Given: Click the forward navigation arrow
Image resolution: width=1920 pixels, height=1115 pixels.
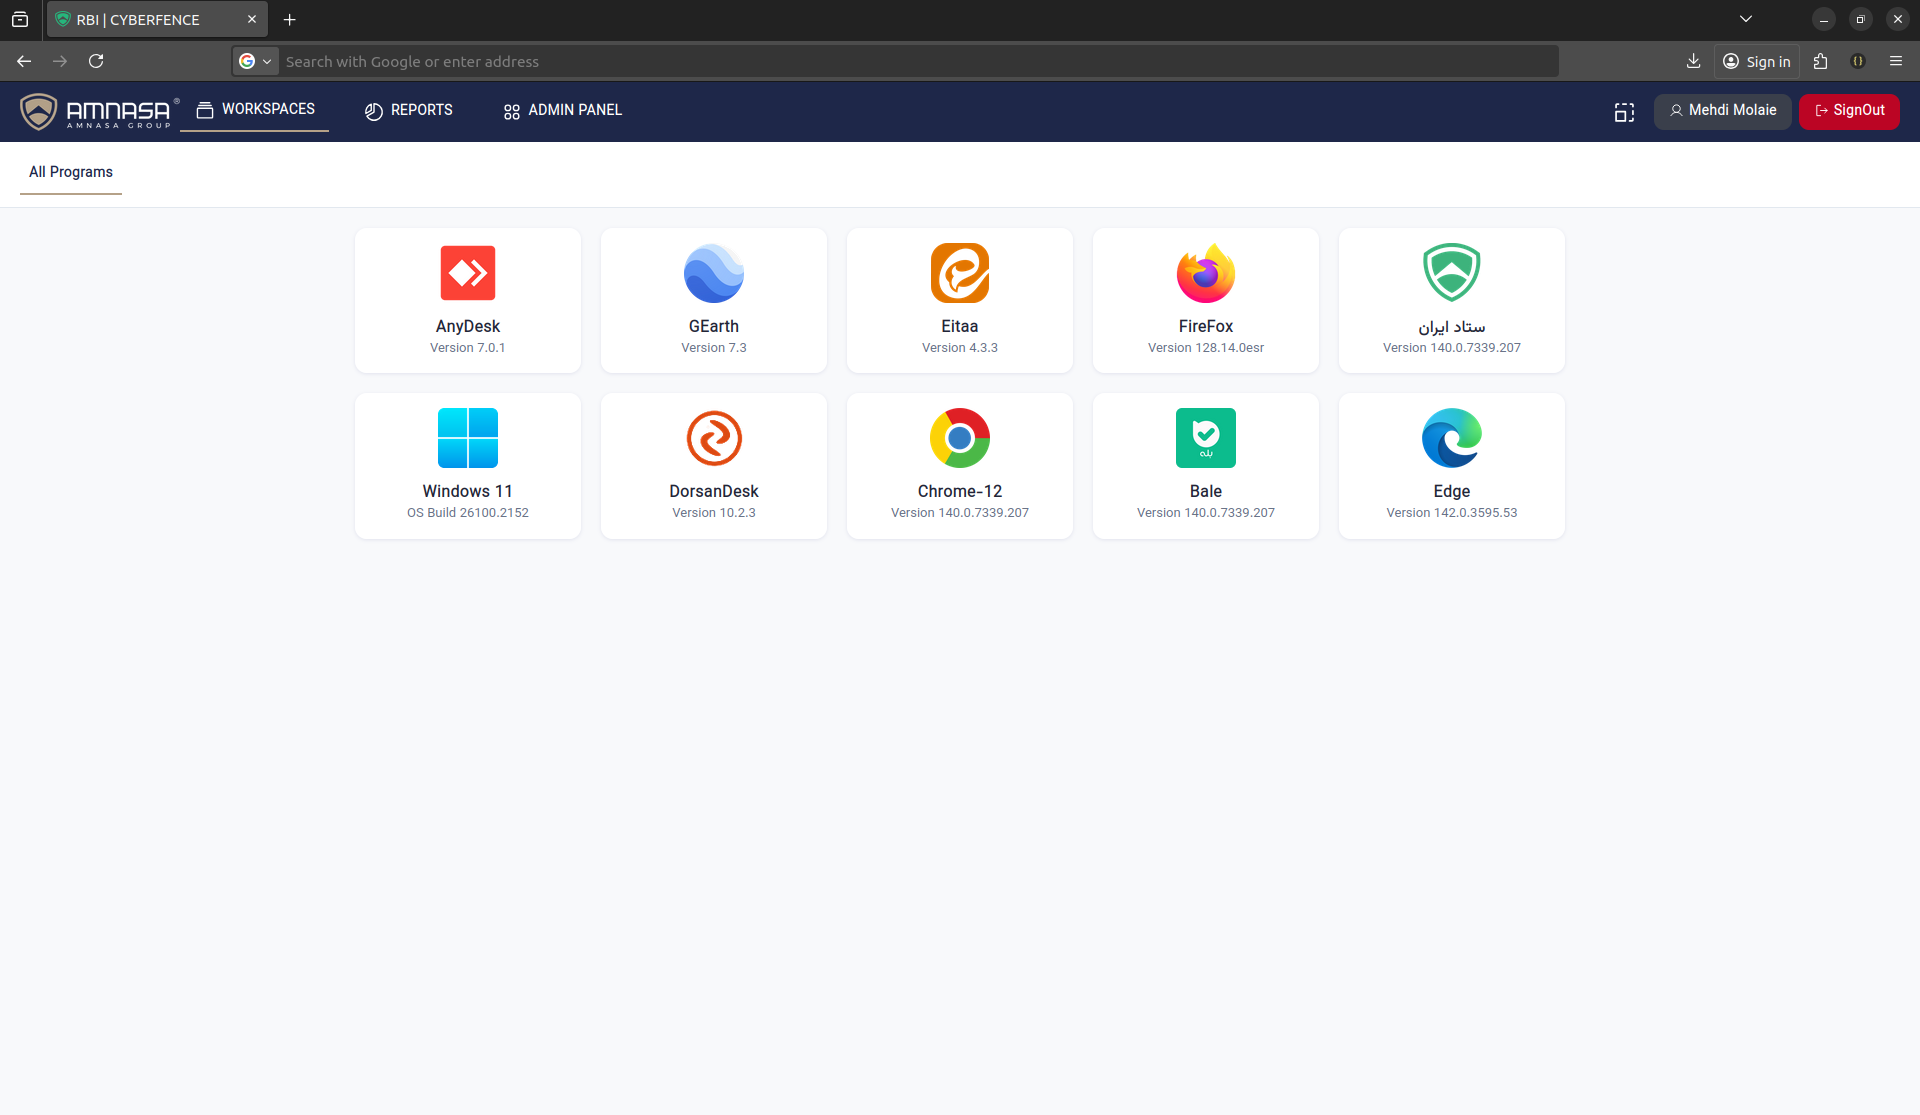Looking at the screenshot, I should (x=60, y=61).
